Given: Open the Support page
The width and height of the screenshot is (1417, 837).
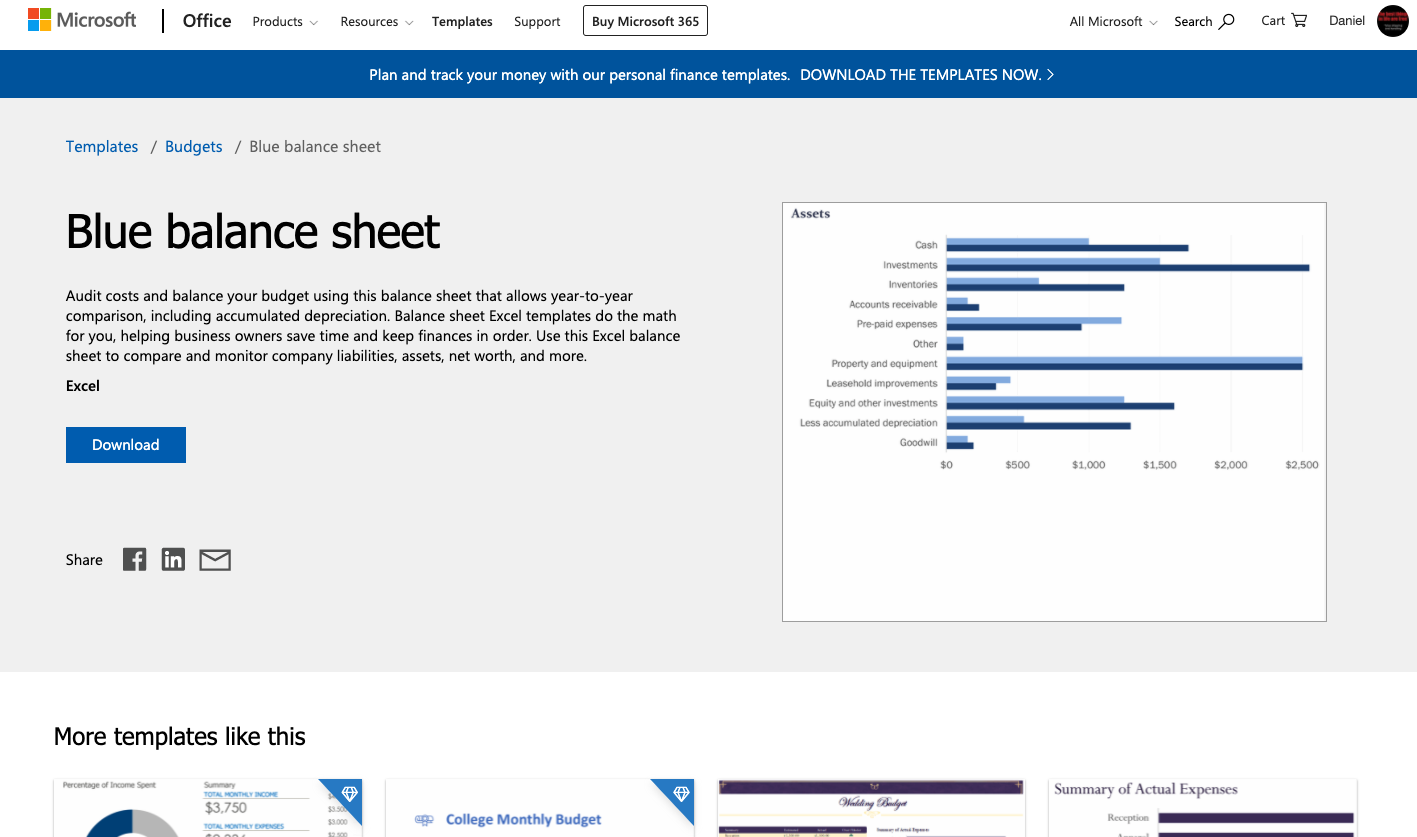Looking at the screenshot, I should 536,21.
